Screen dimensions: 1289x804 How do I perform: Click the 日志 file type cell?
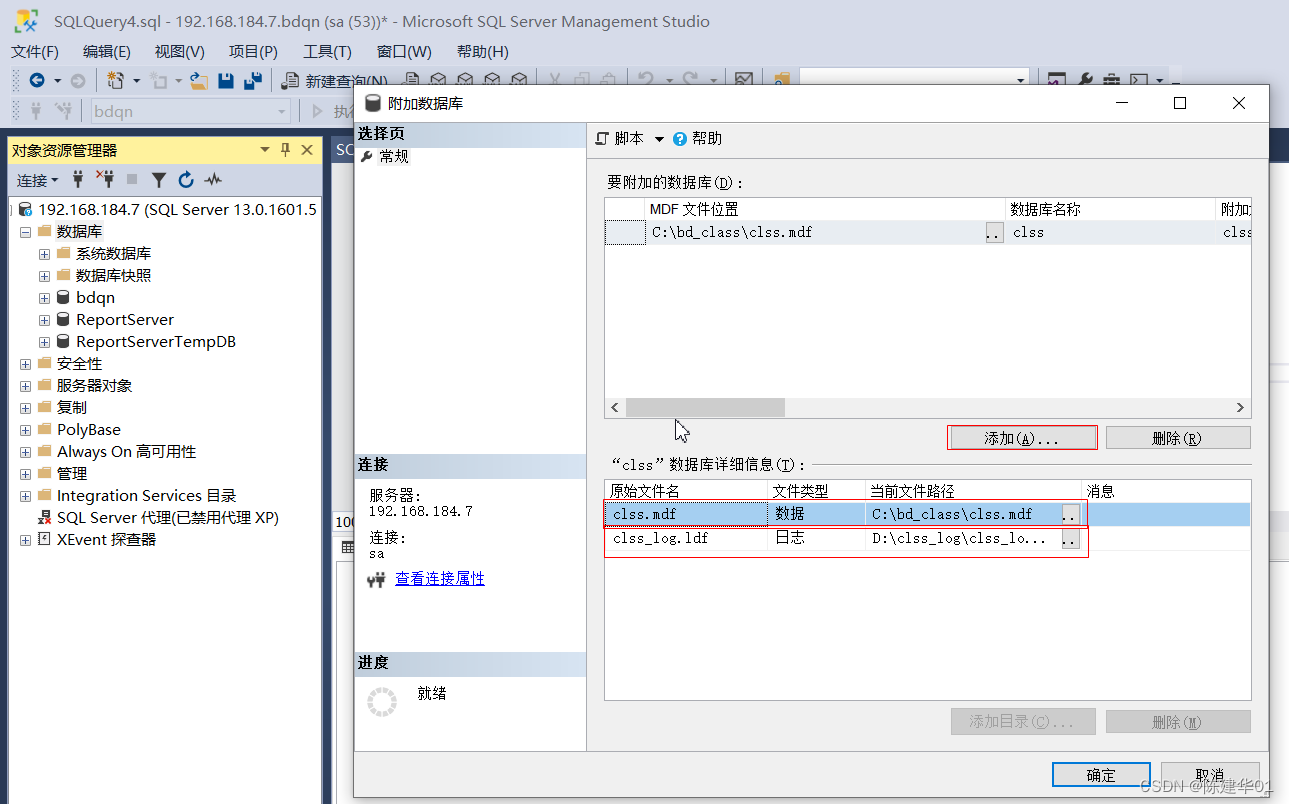point(817,539)
